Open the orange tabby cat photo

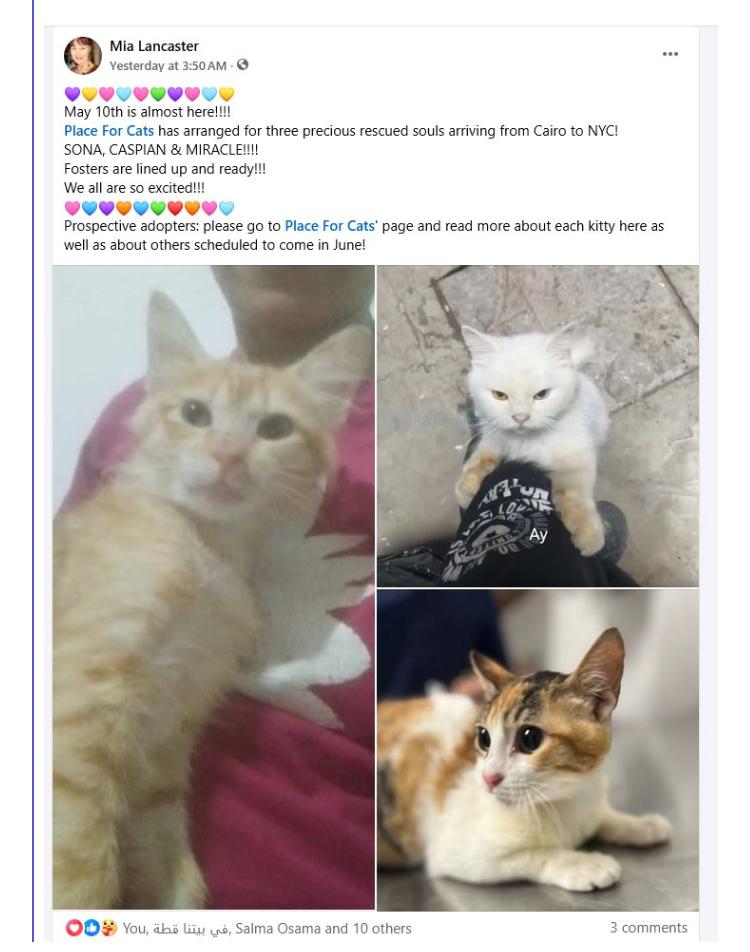tap(213, 588)
